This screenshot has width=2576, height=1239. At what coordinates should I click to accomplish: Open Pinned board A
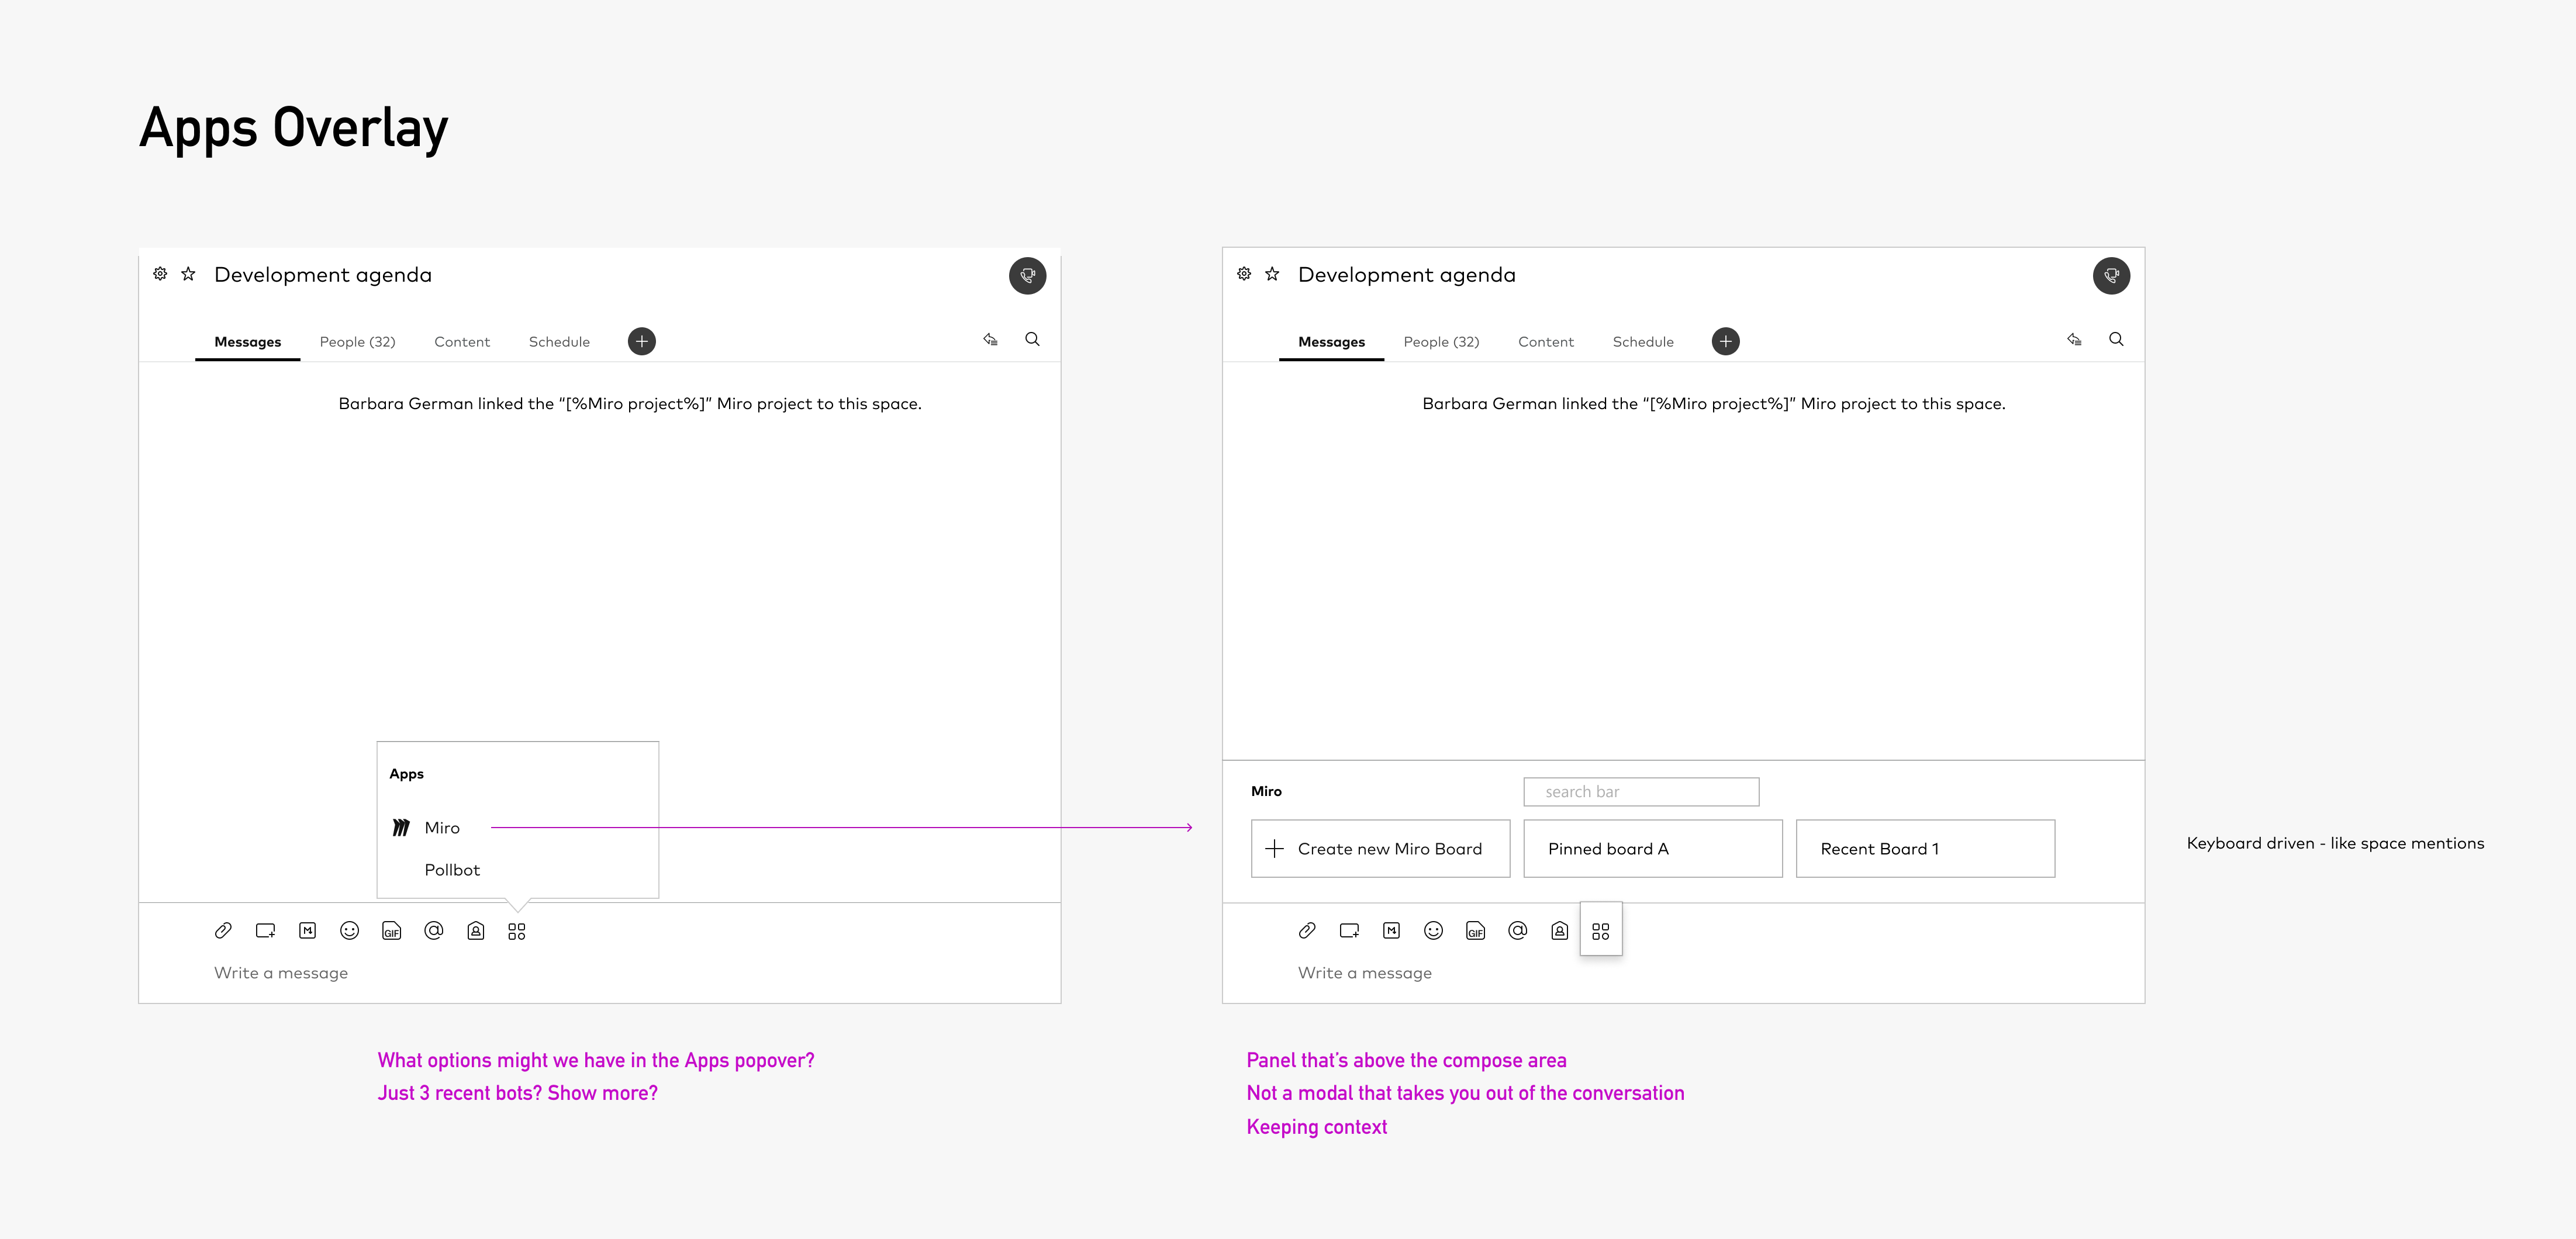coord(1652,848)
